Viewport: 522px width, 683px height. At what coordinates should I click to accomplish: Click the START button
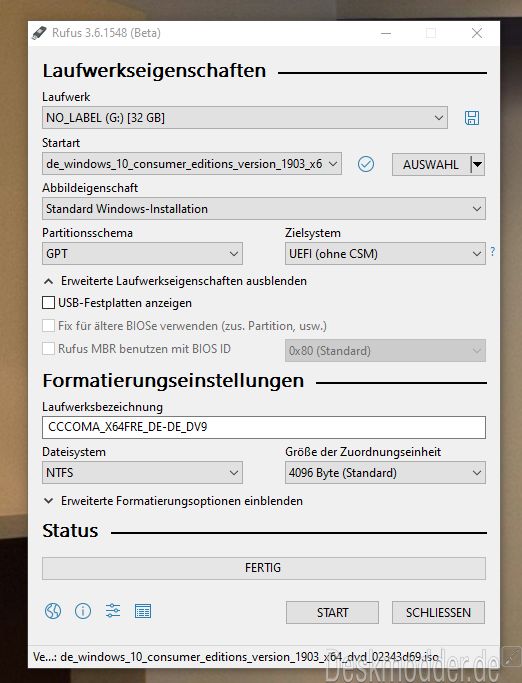tap(332, 612)
